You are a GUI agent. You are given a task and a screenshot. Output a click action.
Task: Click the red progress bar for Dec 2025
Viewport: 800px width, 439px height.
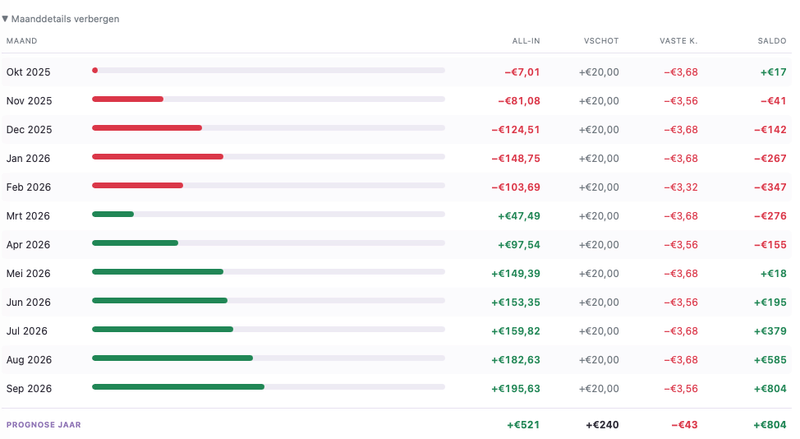coord(147,128)
